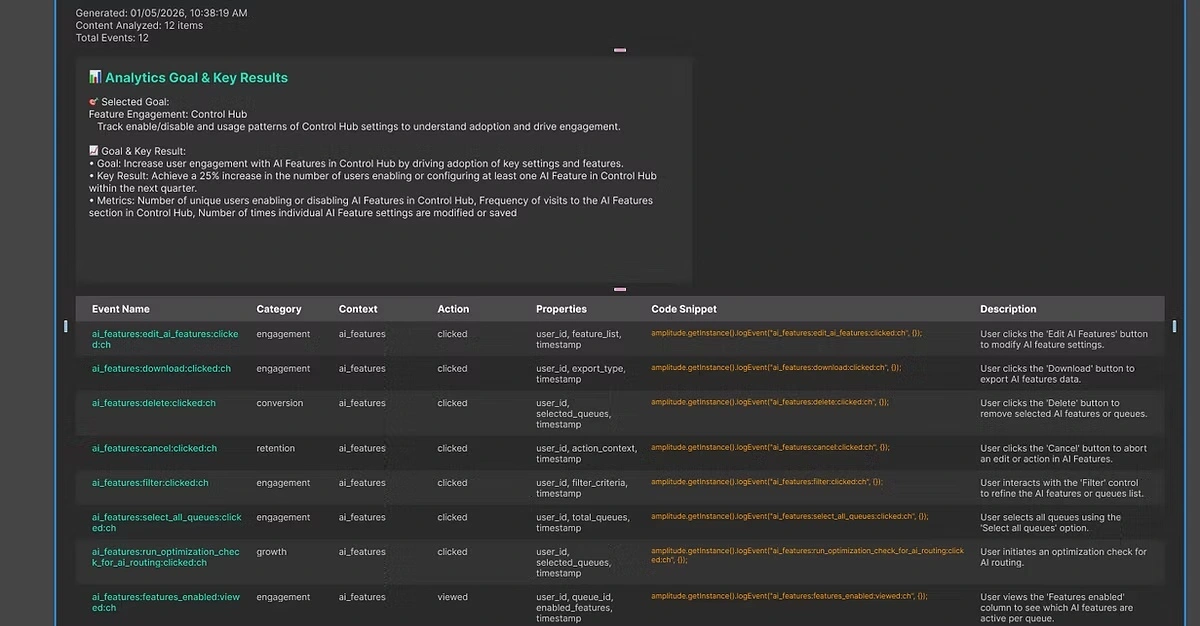
Task: Click the target icon next to Selected Goal
Action: pyautogui.click(x=93, y=102)
